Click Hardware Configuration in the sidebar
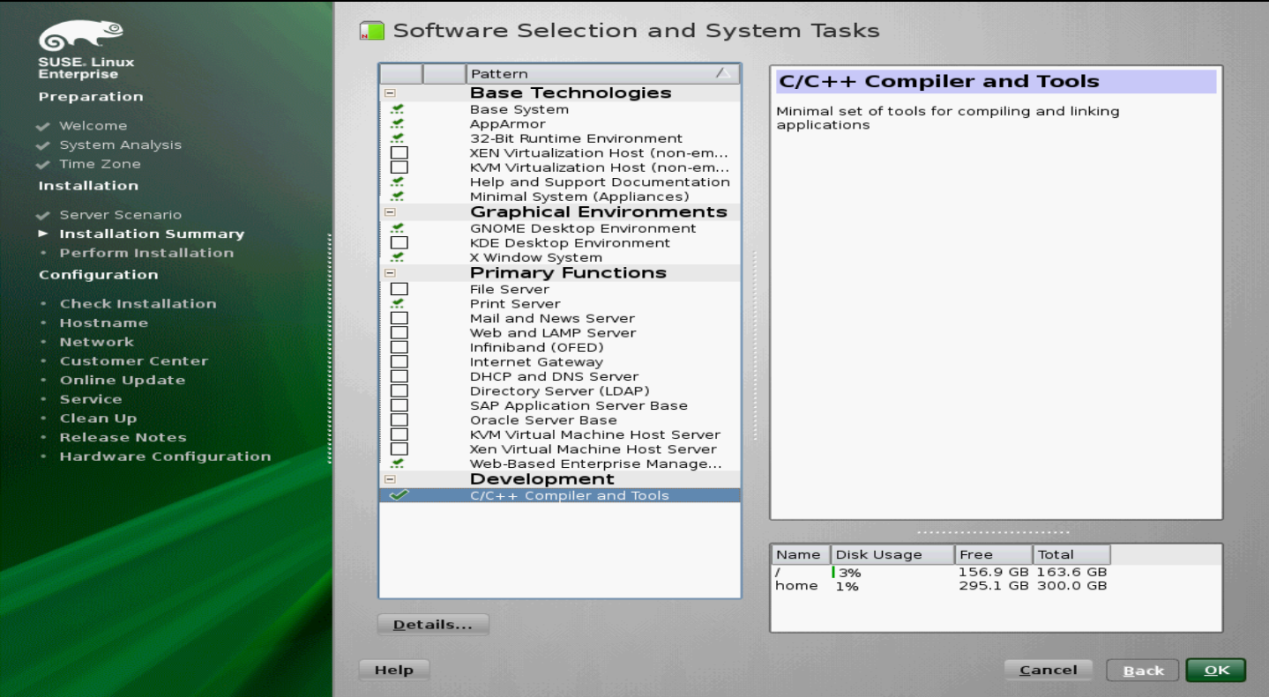 point(165,457)
